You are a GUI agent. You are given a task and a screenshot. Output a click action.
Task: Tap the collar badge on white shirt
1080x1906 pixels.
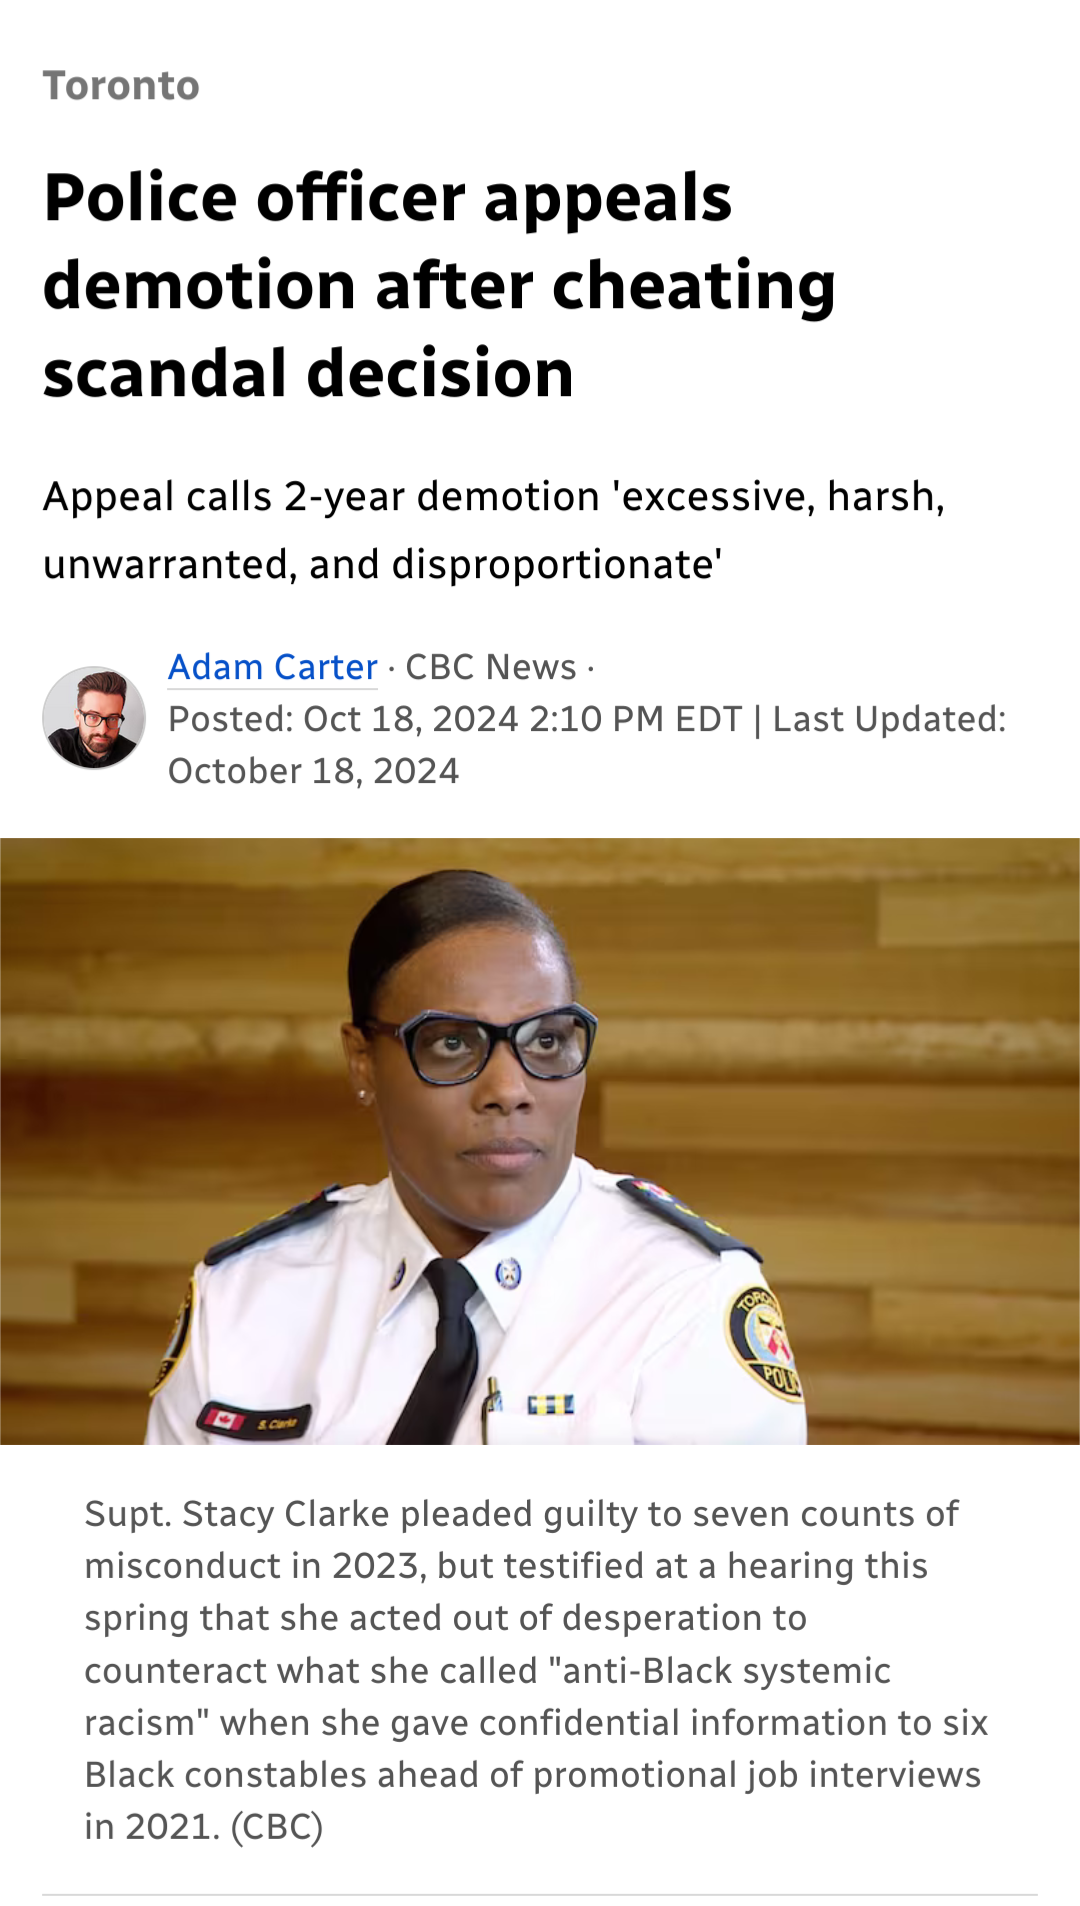pos(509,1273)
